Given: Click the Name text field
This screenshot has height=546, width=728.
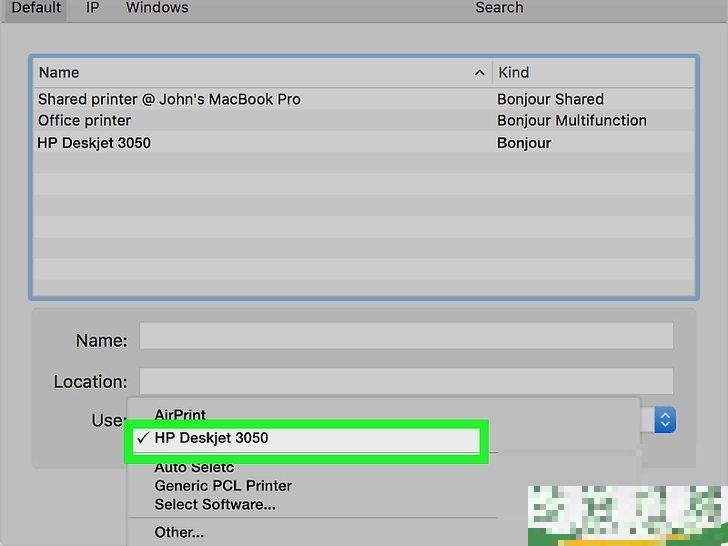Looking at the screenshot, I should 405,337.
